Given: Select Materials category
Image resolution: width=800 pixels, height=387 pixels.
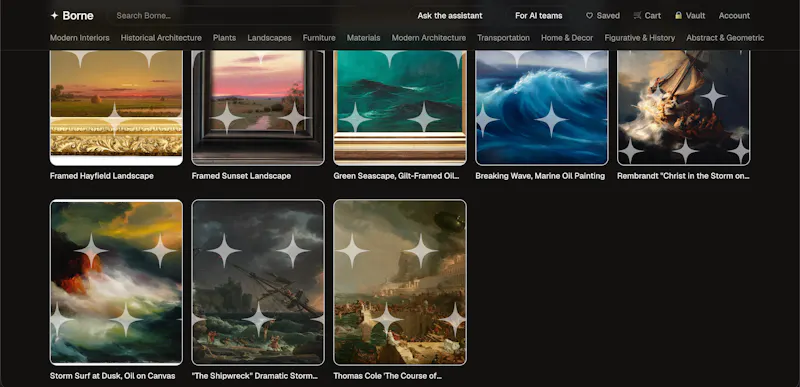Looking at the screenshot, I should (363, 38).
